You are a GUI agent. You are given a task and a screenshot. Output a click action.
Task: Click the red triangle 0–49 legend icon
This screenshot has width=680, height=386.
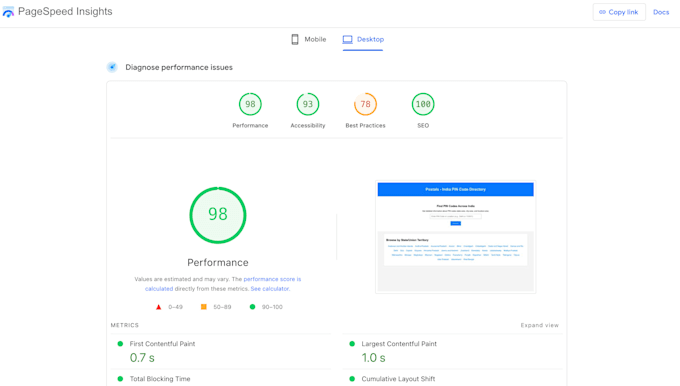tap(158, 307)
